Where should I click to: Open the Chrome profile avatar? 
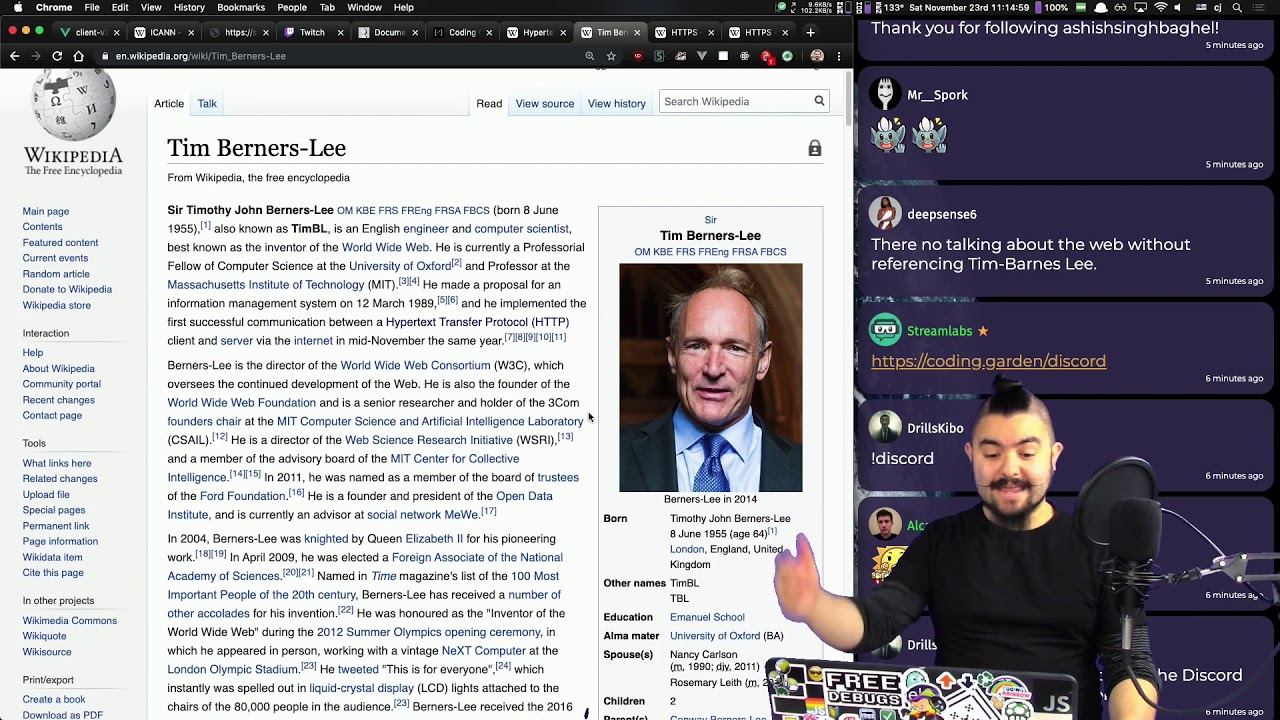tap(817, 56)
